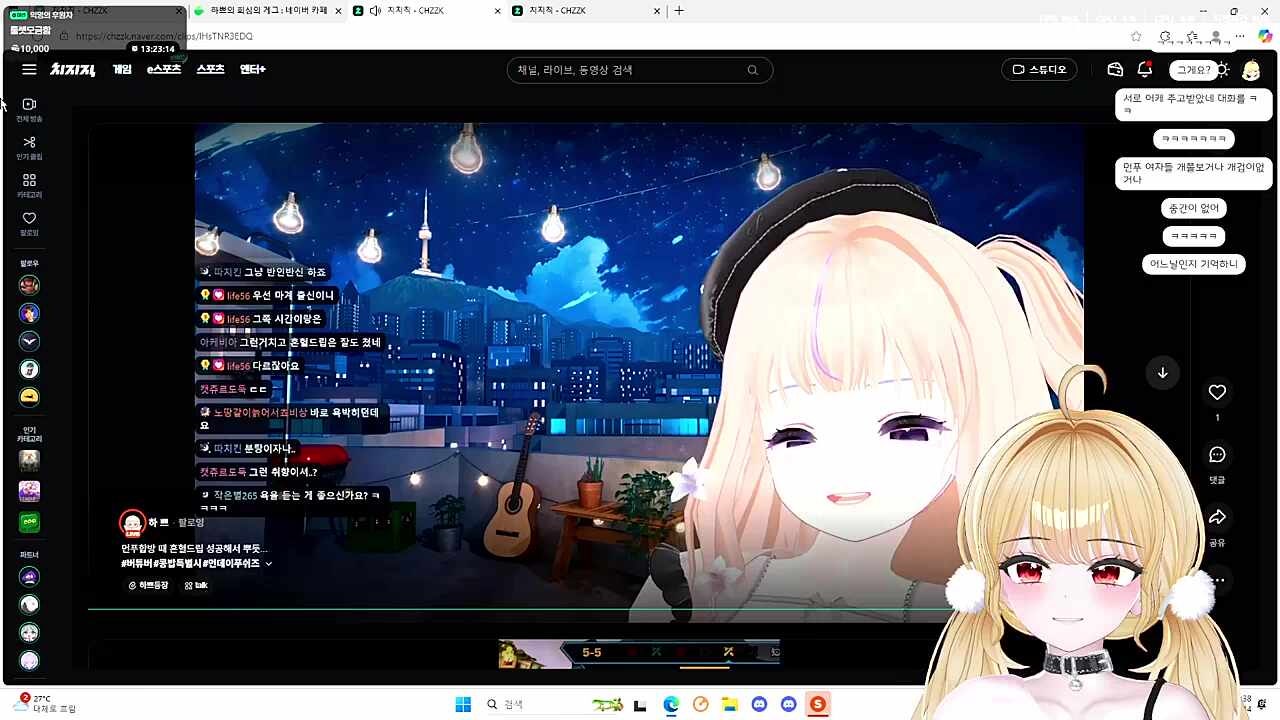Select the e스포츠 menu in the top navigation

(164, 70)
